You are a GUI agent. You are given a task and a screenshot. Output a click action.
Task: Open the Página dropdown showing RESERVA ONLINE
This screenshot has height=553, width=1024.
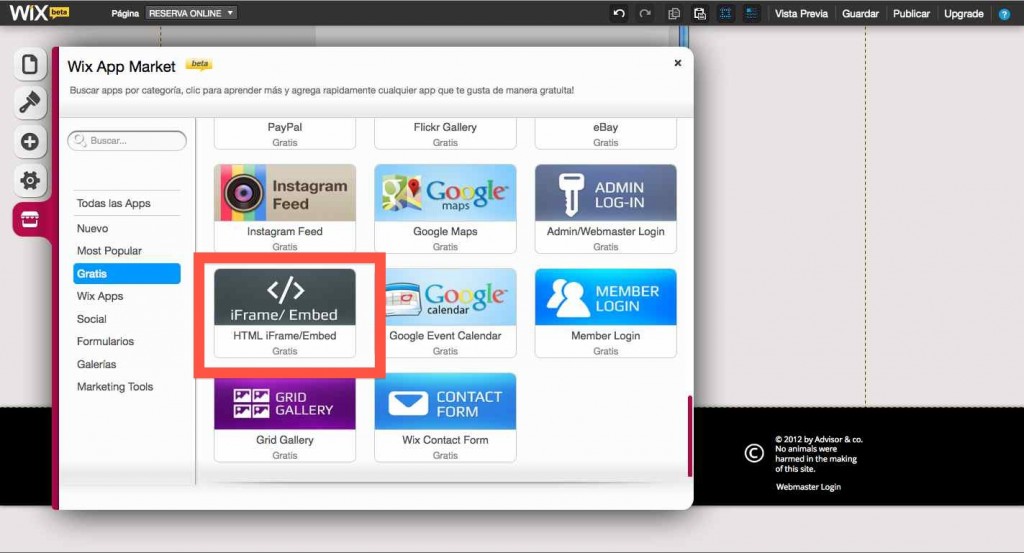coord(191,13)
